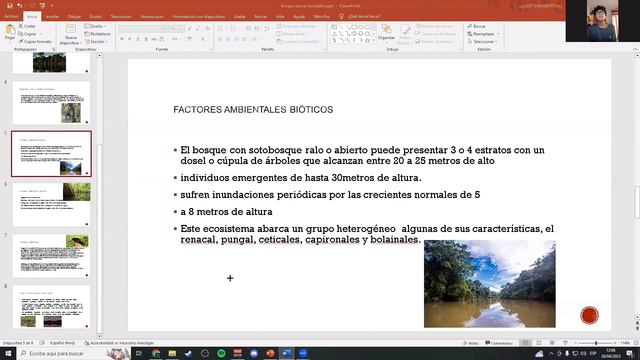Toggle underline formatting S button
The width and height of the screenshot is (640, 360).
tap(138, 39)
